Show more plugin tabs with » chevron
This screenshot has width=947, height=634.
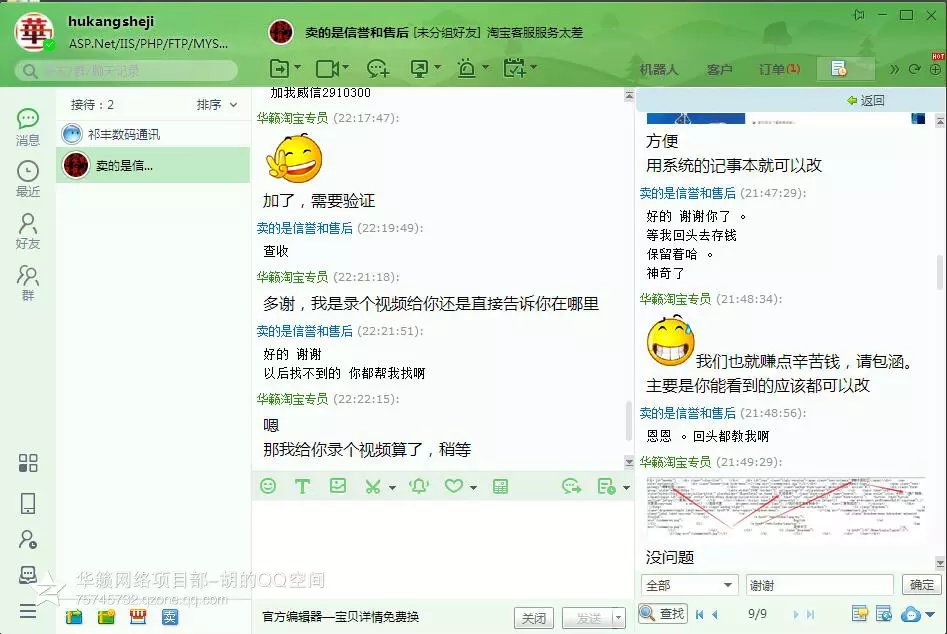tap(894, 69)
